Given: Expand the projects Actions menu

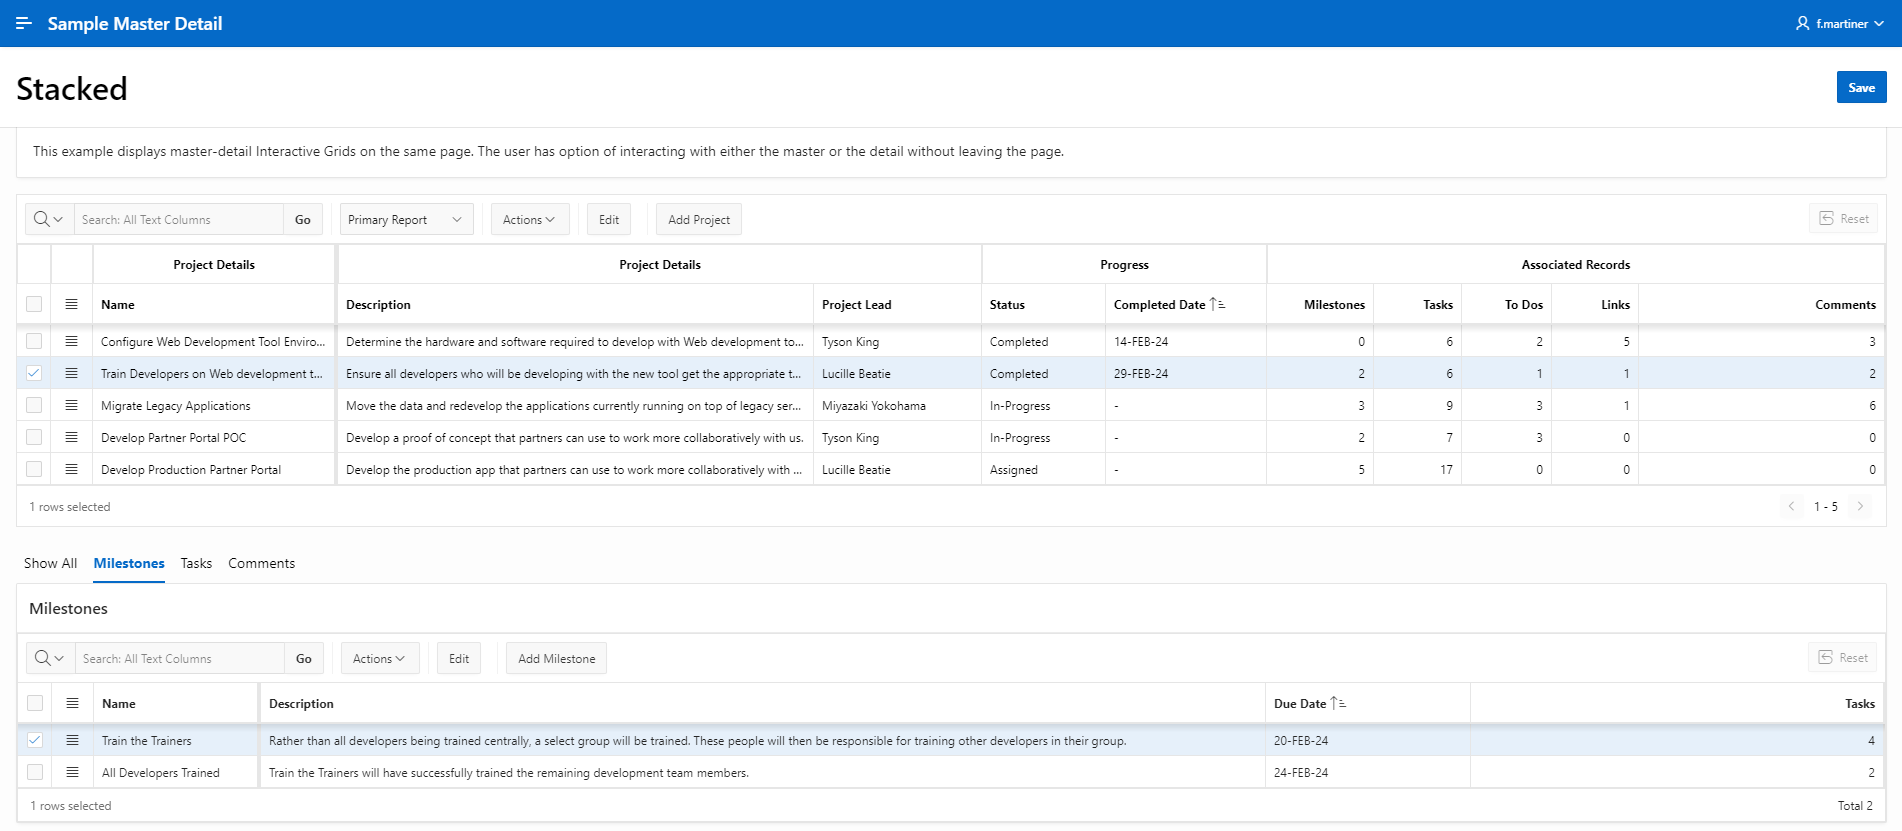Looking at the screenshot, I should (529, 219).
